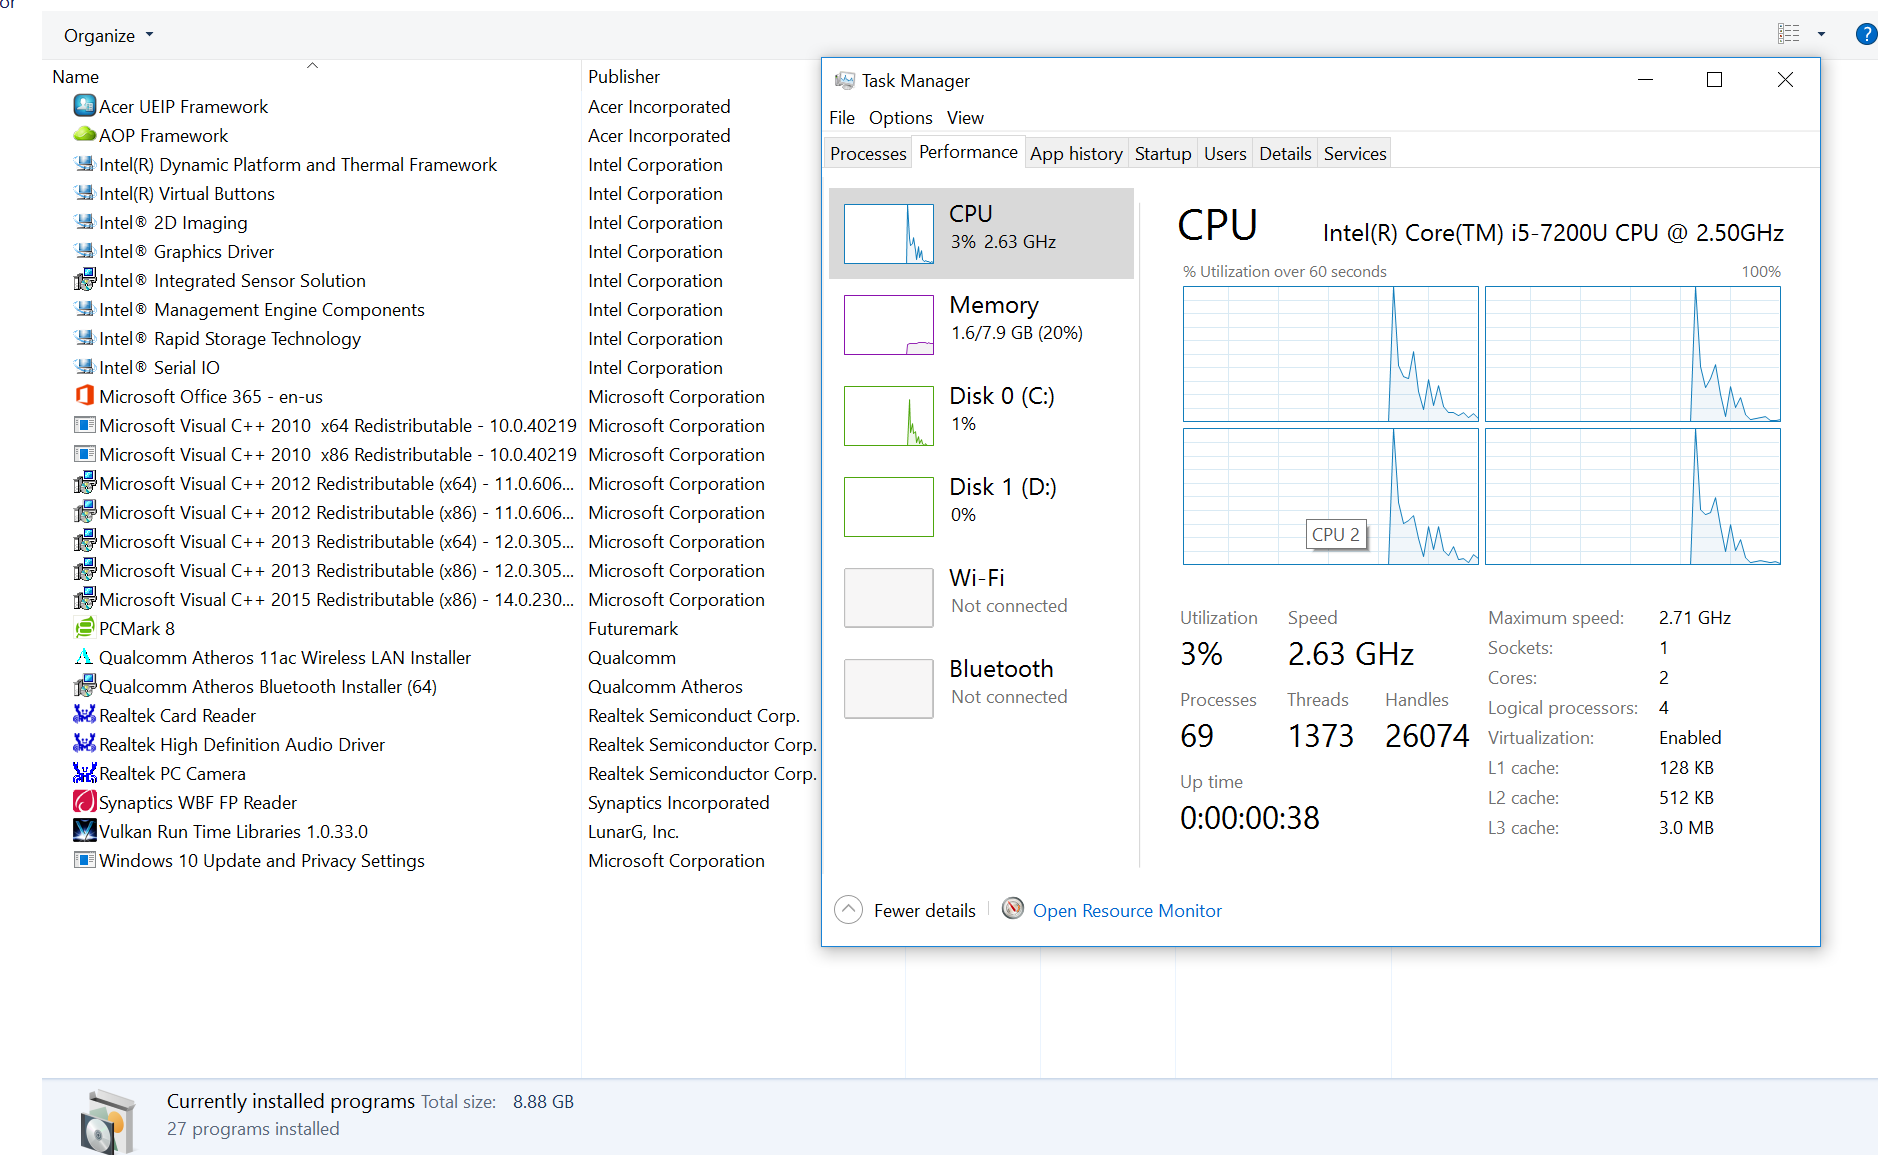
Task: Click the Qualcomm Atheros Bluetooth Installer icon
Action: click(85, 686)
